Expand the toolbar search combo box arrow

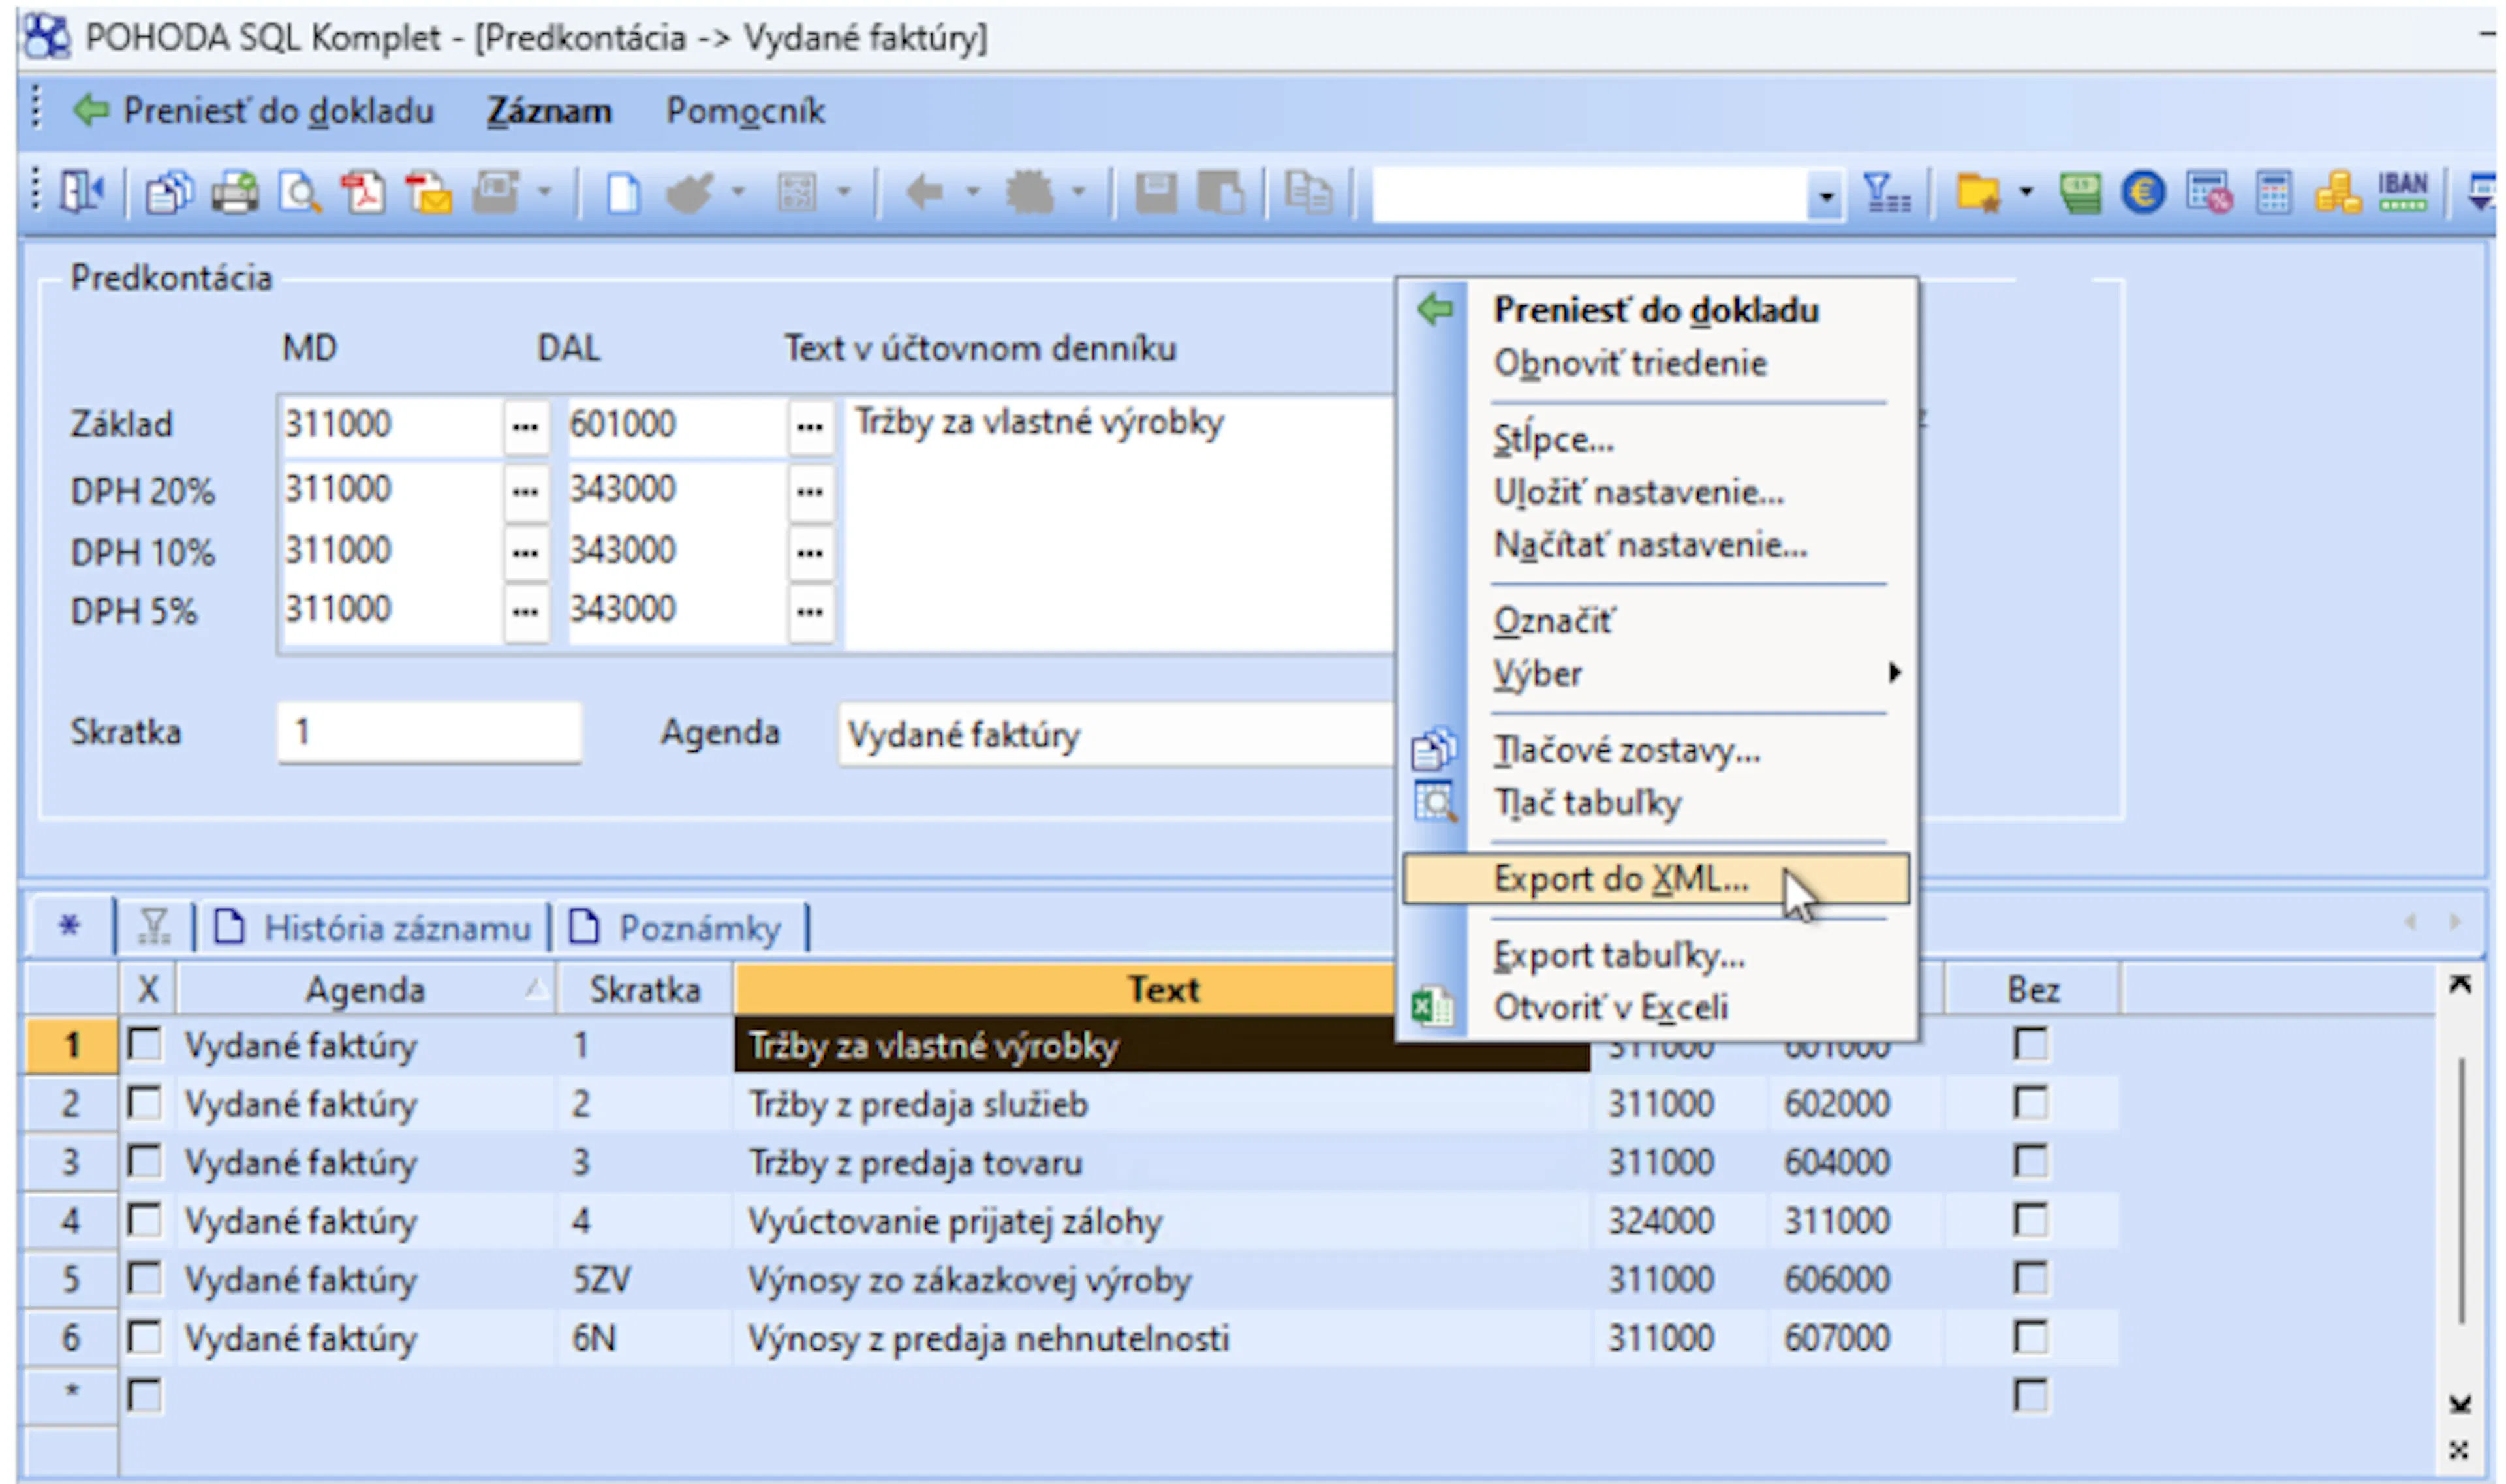point(1825,195)
